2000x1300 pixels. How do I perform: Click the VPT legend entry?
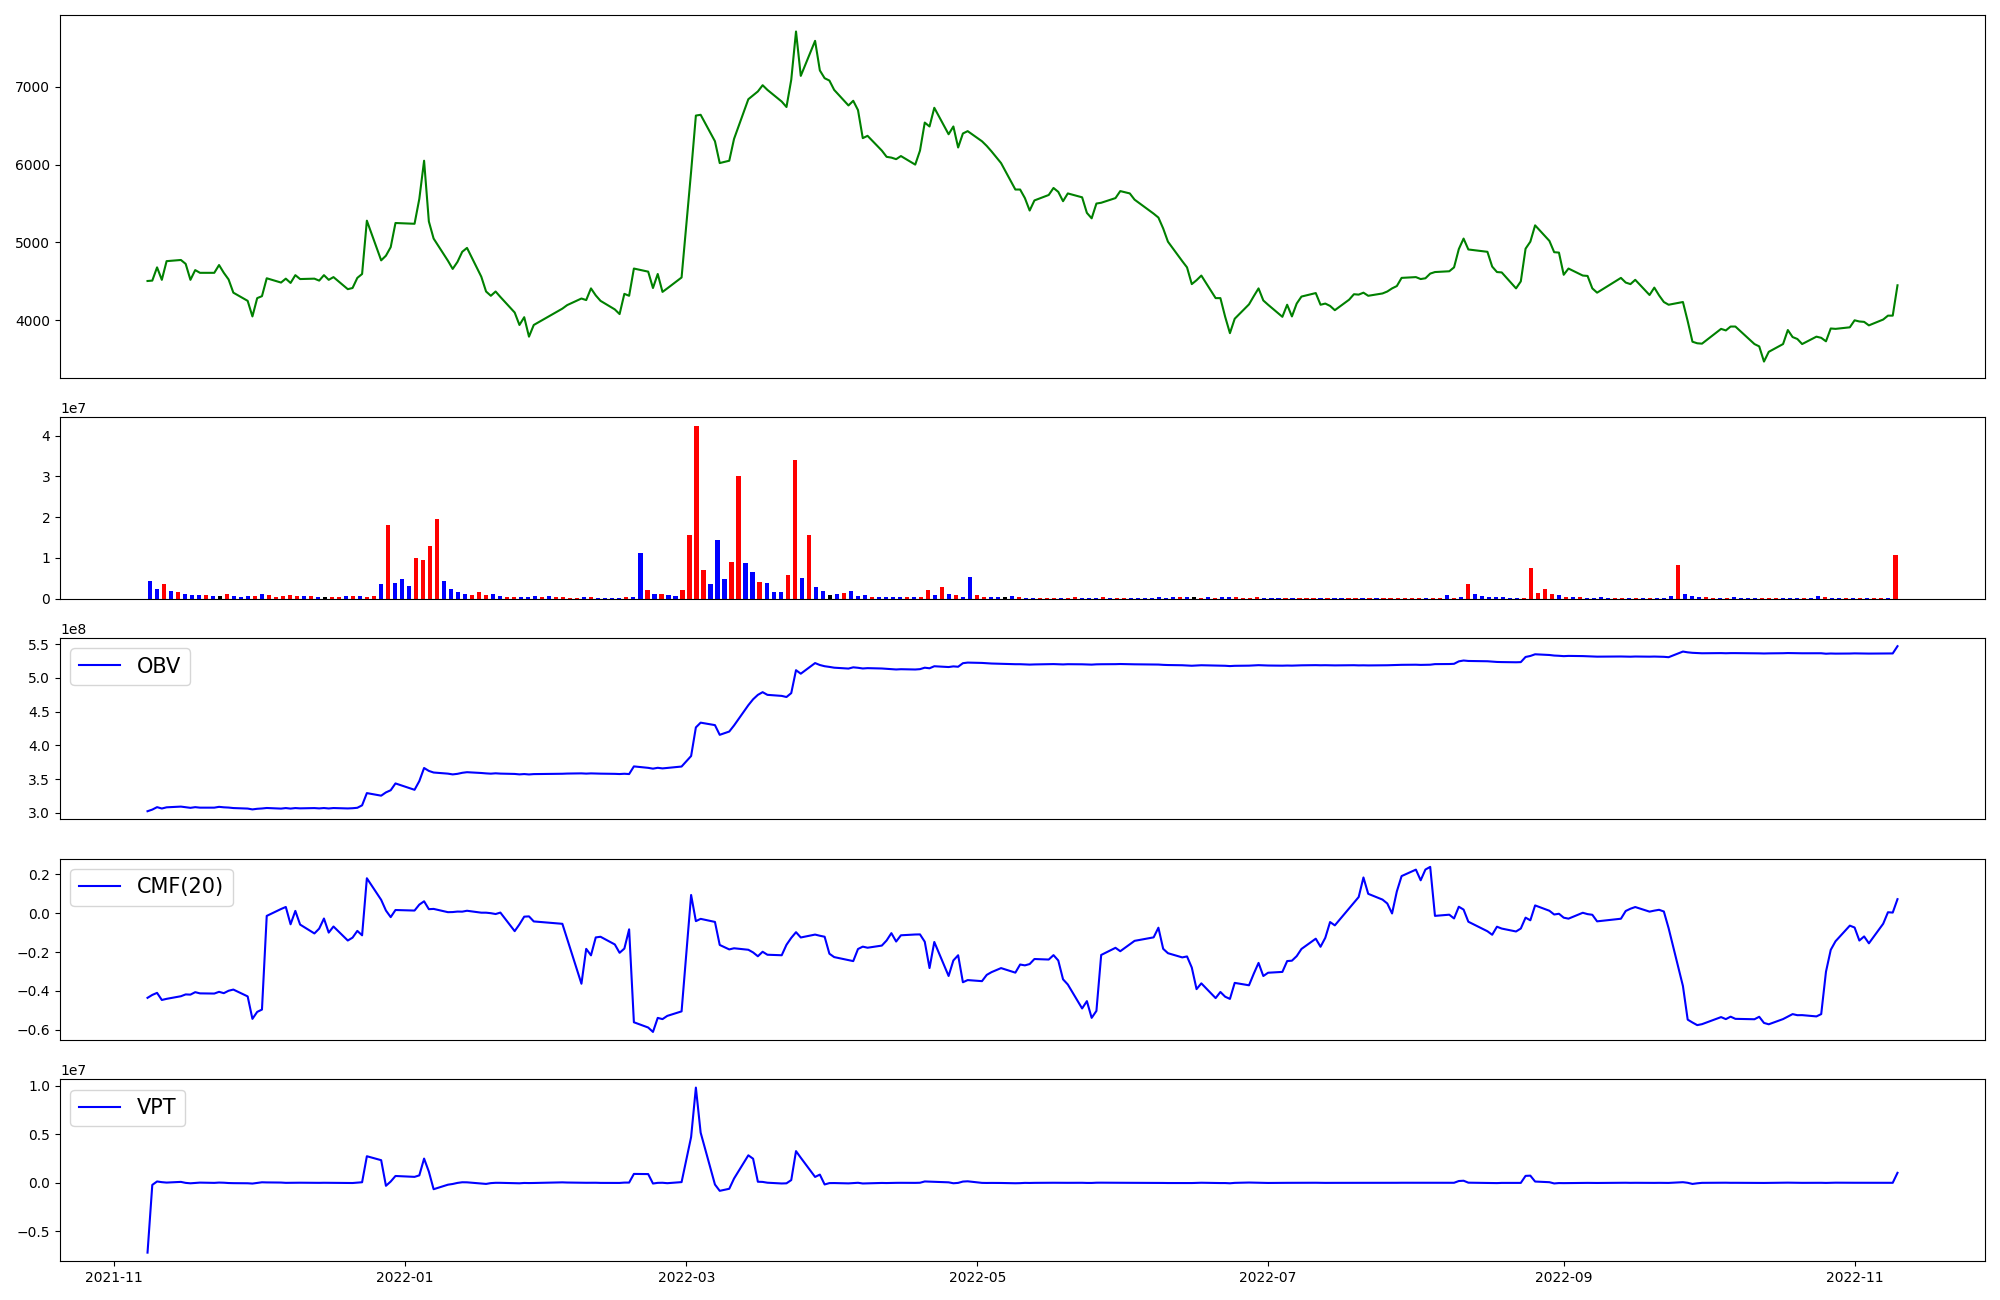[x=156, y=1107]
